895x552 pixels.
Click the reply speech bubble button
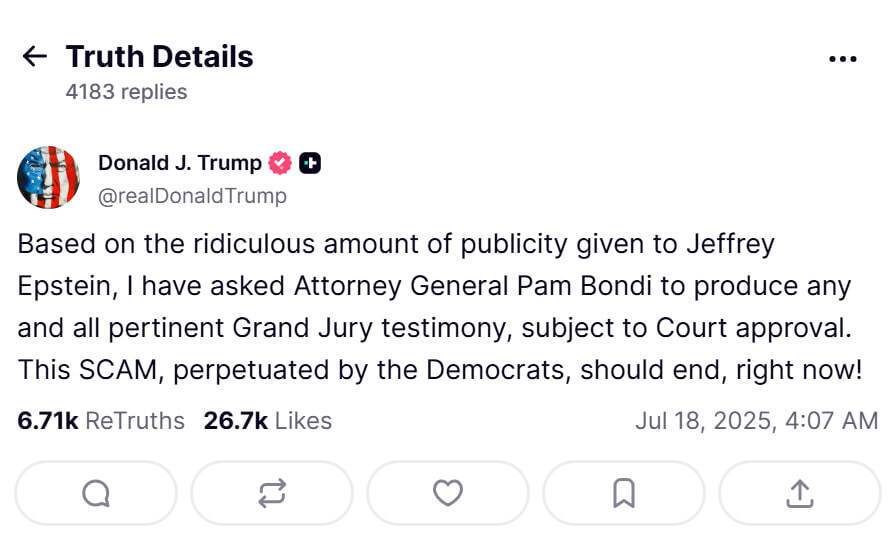(96, 492)
